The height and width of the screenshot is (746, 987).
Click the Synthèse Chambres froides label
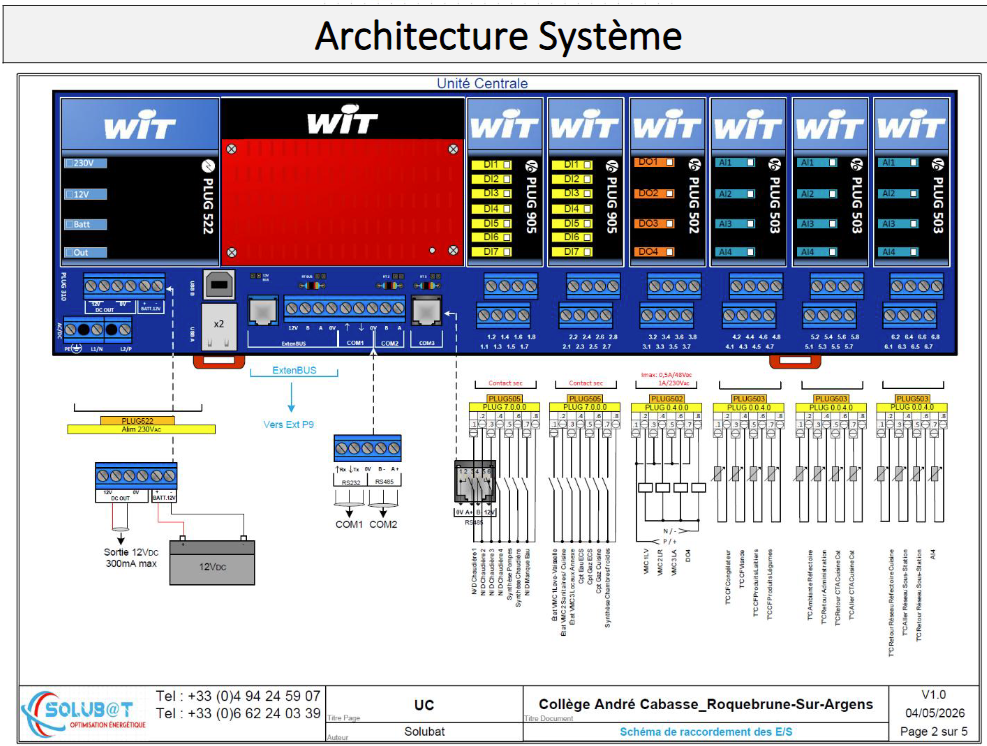point(607,589)
